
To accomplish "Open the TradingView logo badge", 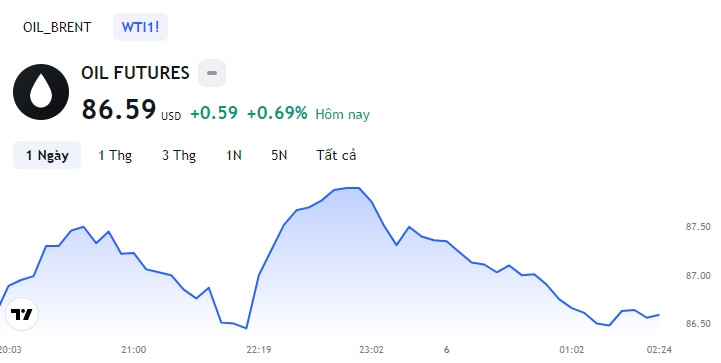I will (22, 314).
